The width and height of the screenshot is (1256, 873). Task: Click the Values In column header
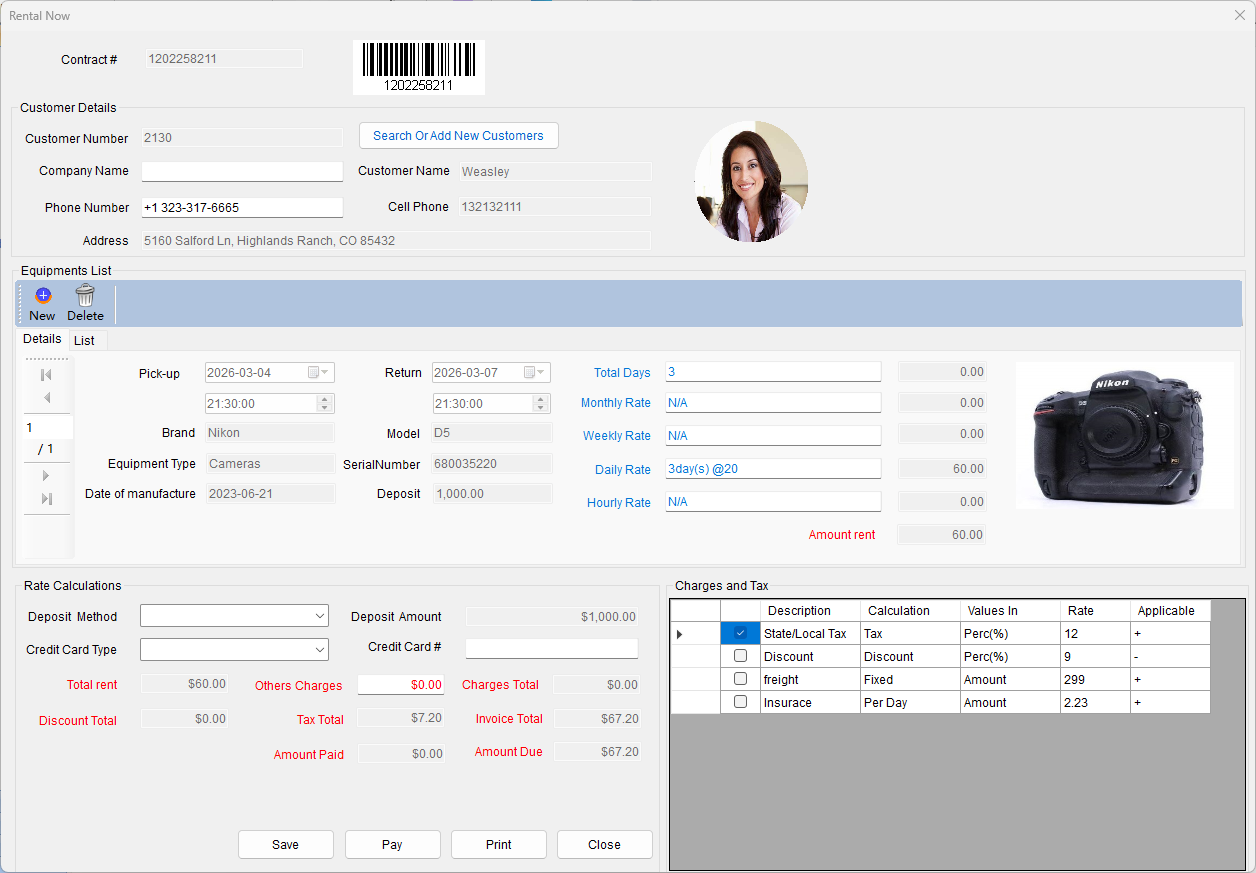pyautogui.click(x=1010, y=611)
